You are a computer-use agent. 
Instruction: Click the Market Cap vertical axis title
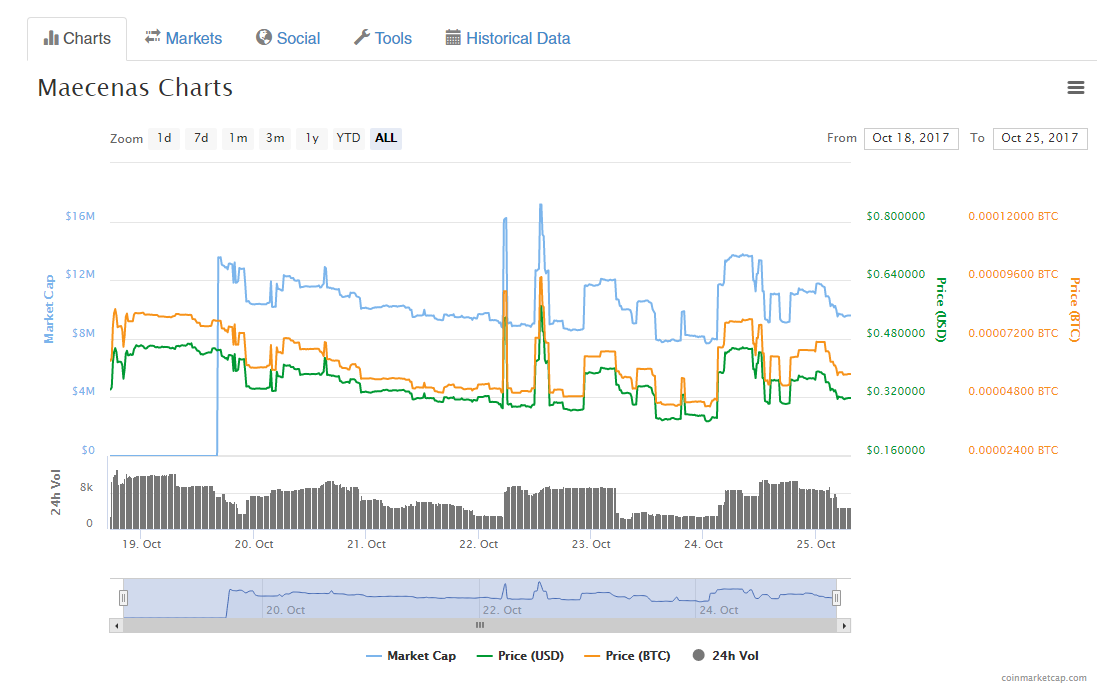49,309
